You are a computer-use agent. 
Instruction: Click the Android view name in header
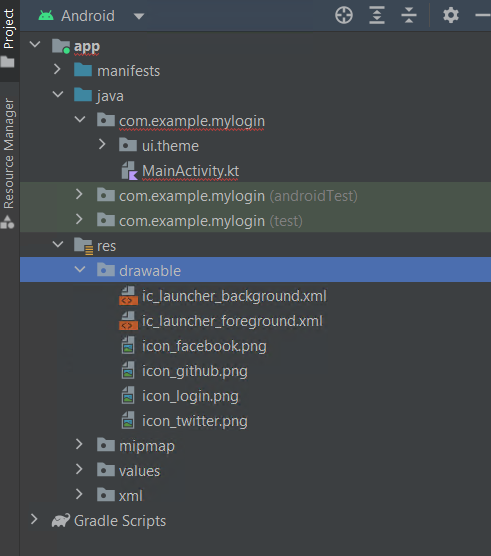pos(88,16)
